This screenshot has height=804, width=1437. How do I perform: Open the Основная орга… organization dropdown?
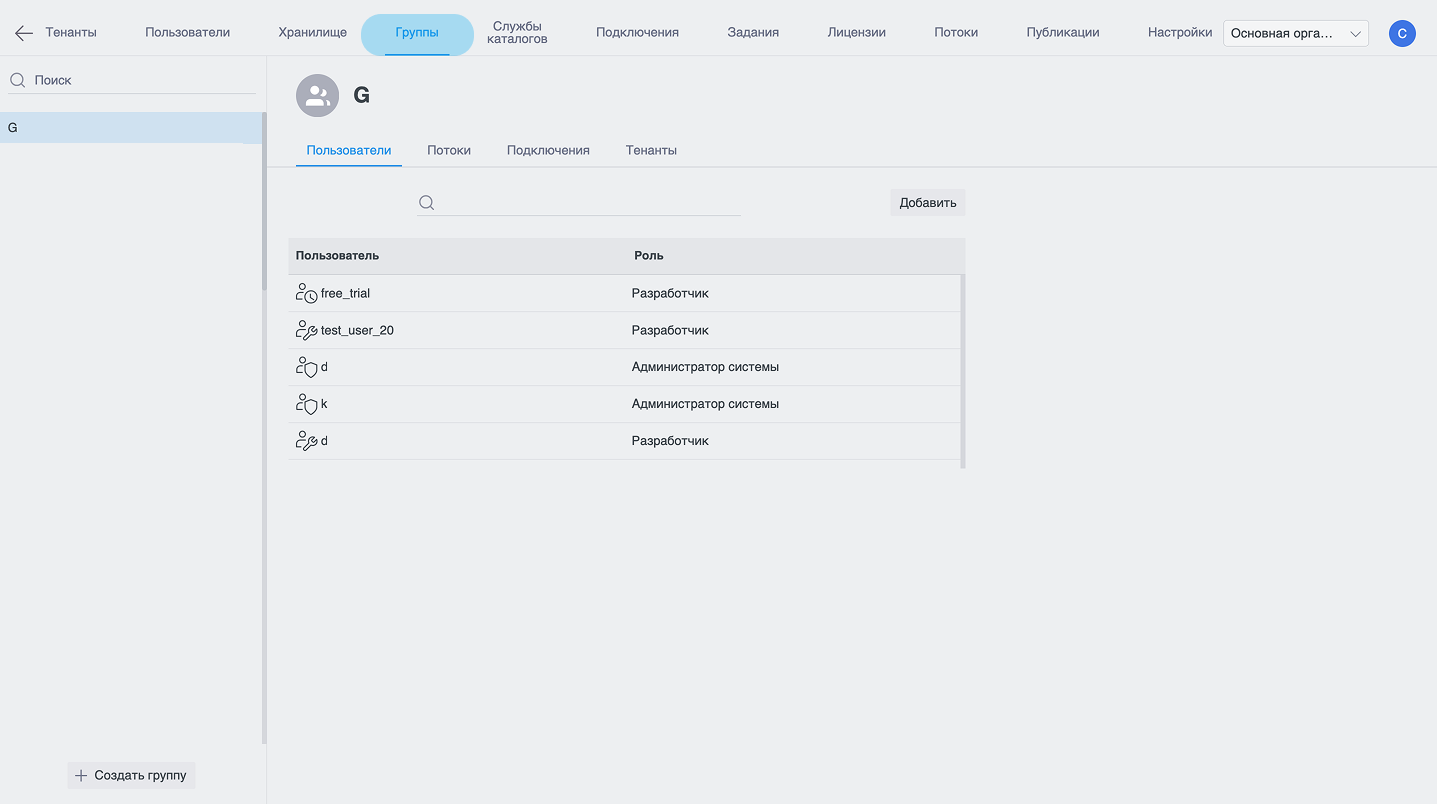click(x=1296, y=34)
